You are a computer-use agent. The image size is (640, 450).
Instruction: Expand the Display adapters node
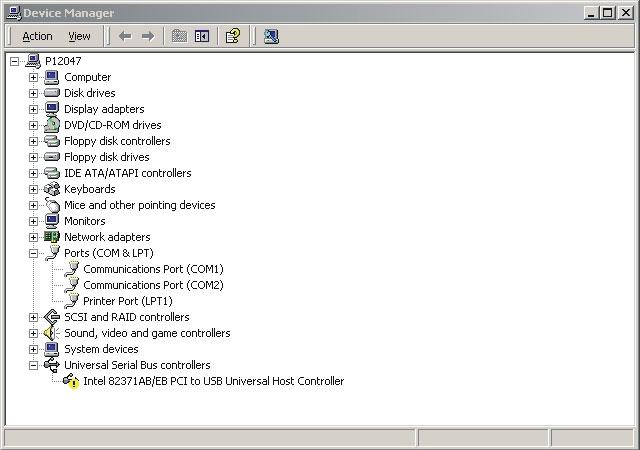coord(33,109)
